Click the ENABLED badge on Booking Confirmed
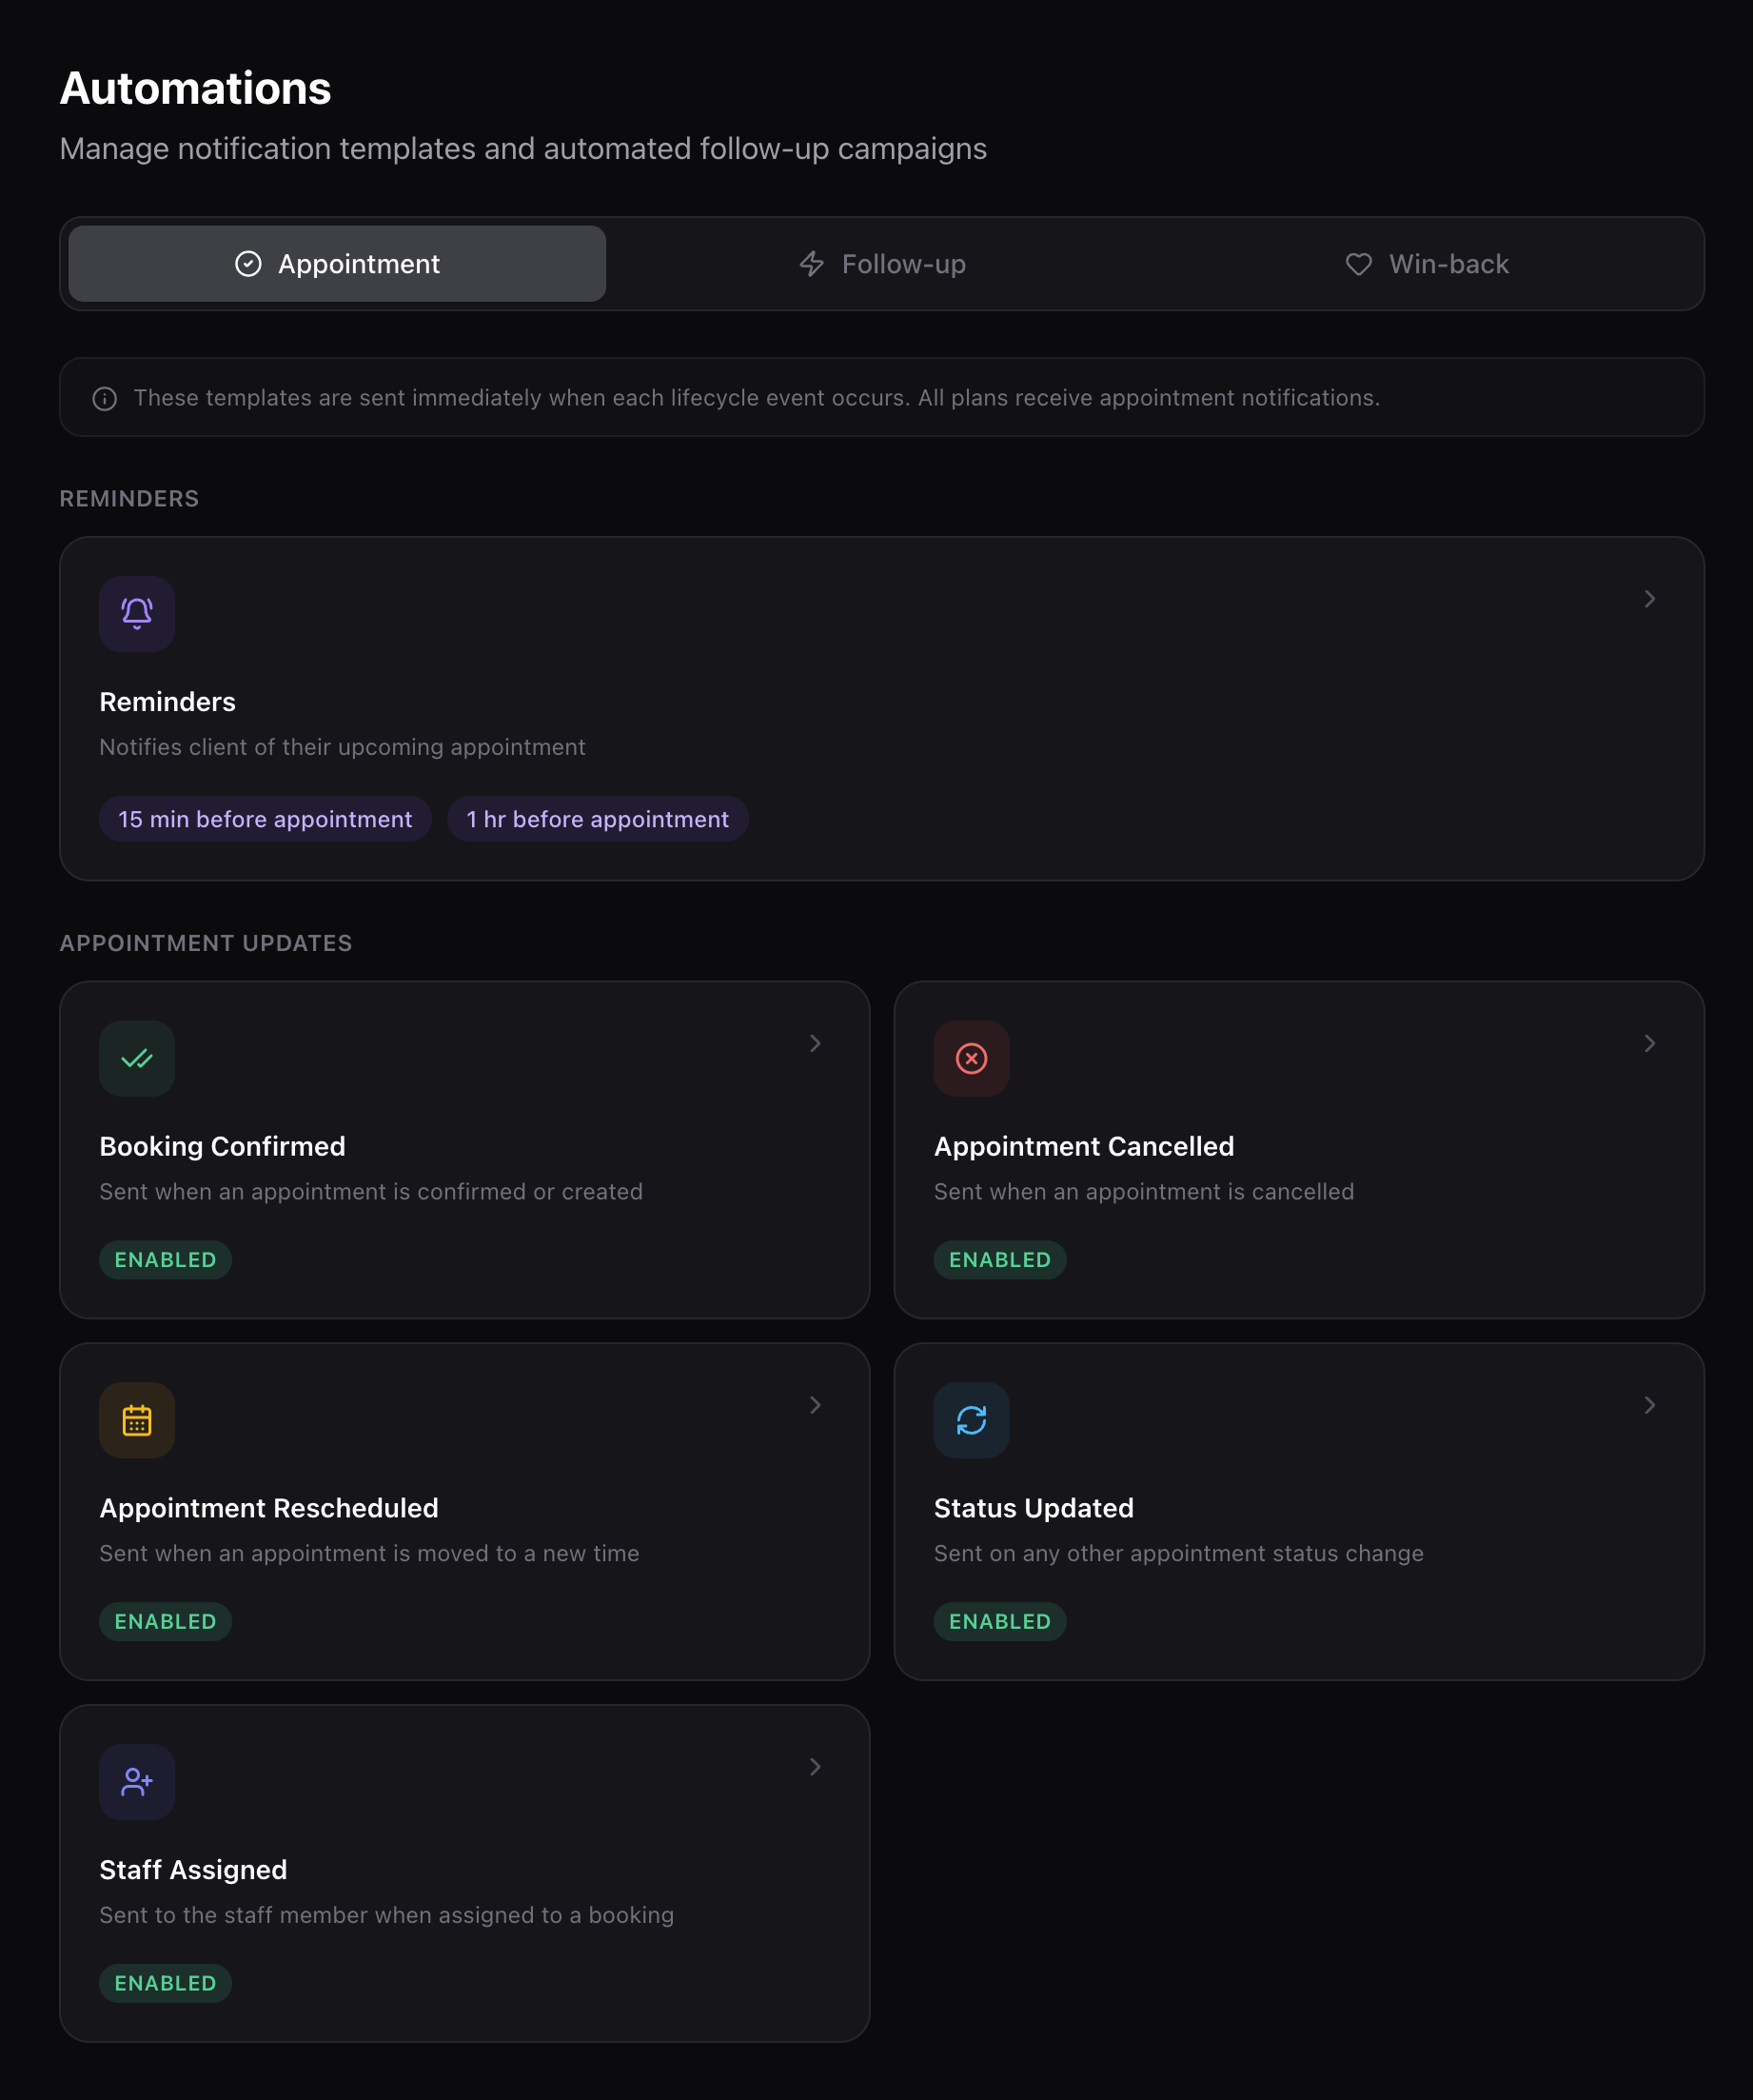1753x2100 pixels. click(x=165, y=1260)
